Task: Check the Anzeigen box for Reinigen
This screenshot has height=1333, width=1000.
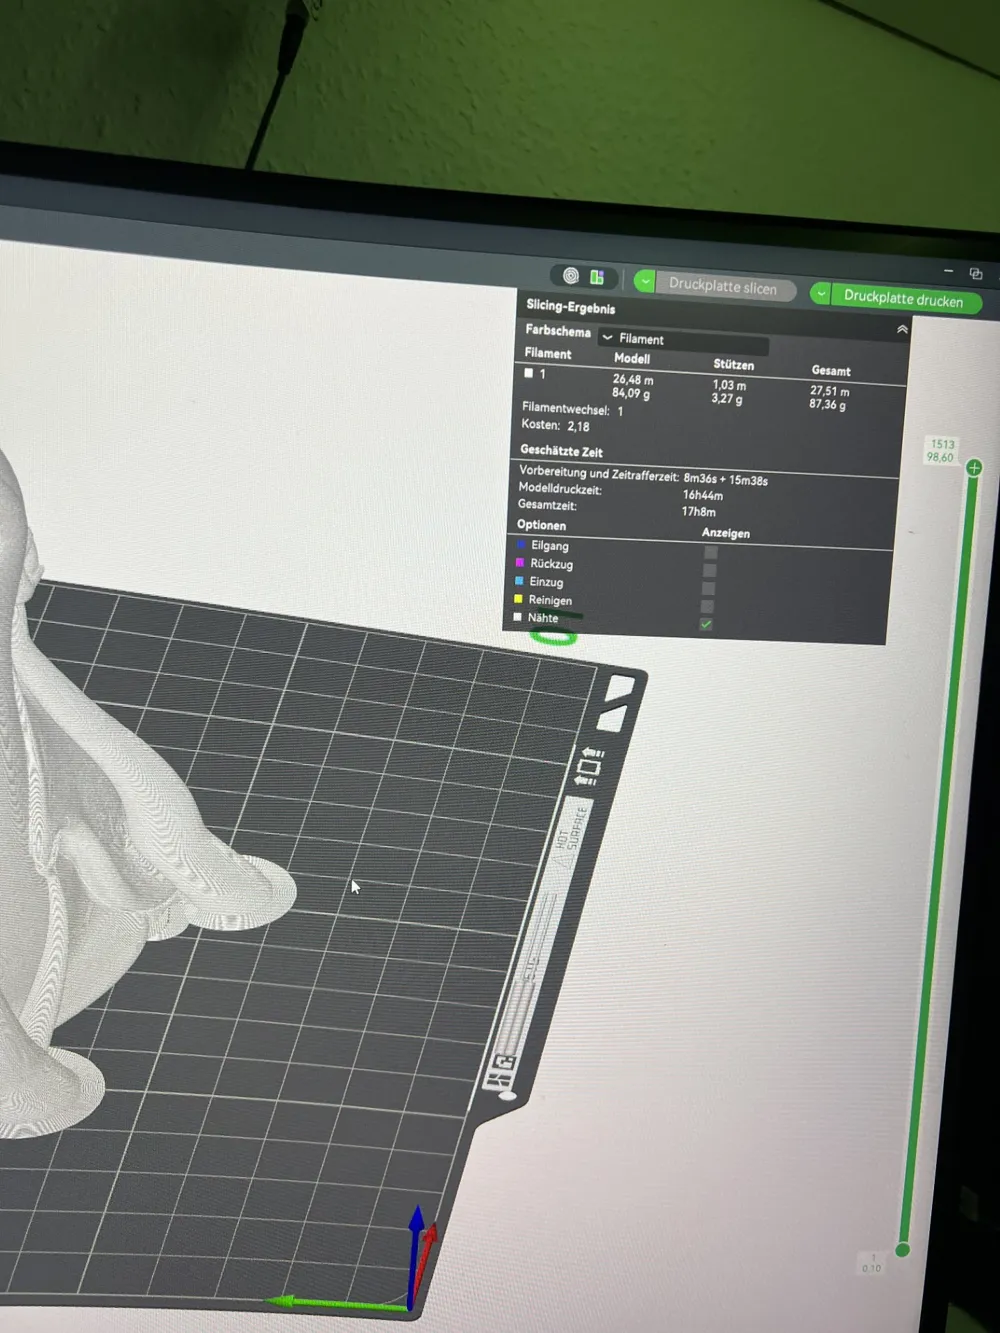Action: (709, 606)
